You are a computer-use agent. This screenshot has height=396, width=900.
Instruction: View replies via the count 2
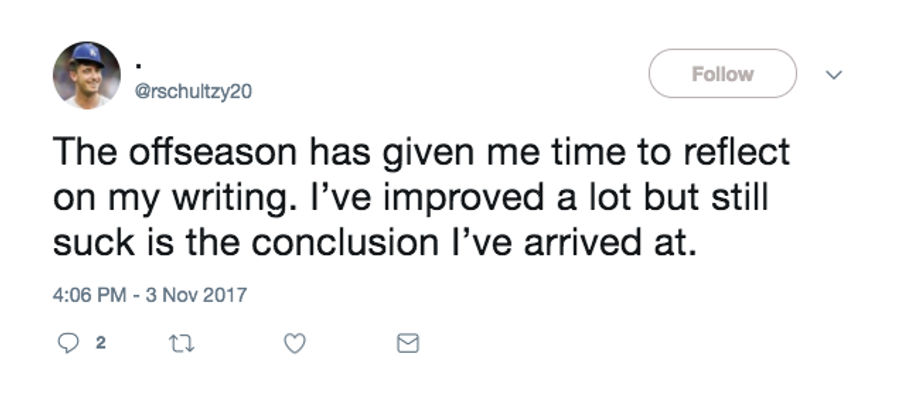tap(100, 344)
